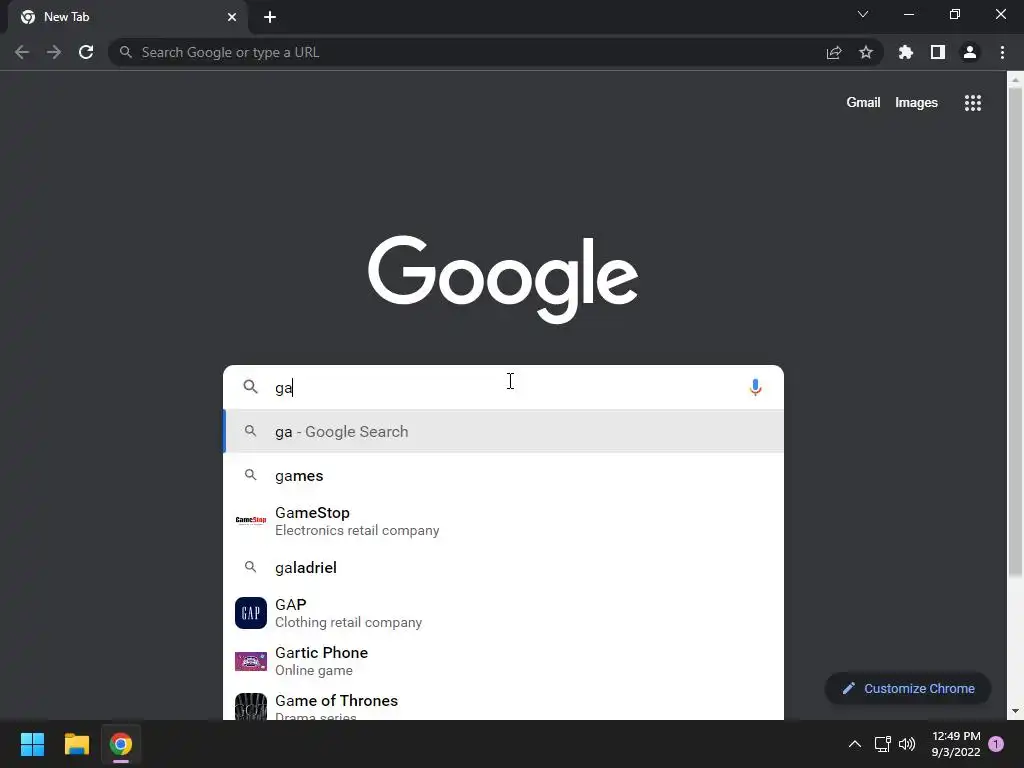
Task: Choose the 'games' suggestion
Action: point(503,475)
